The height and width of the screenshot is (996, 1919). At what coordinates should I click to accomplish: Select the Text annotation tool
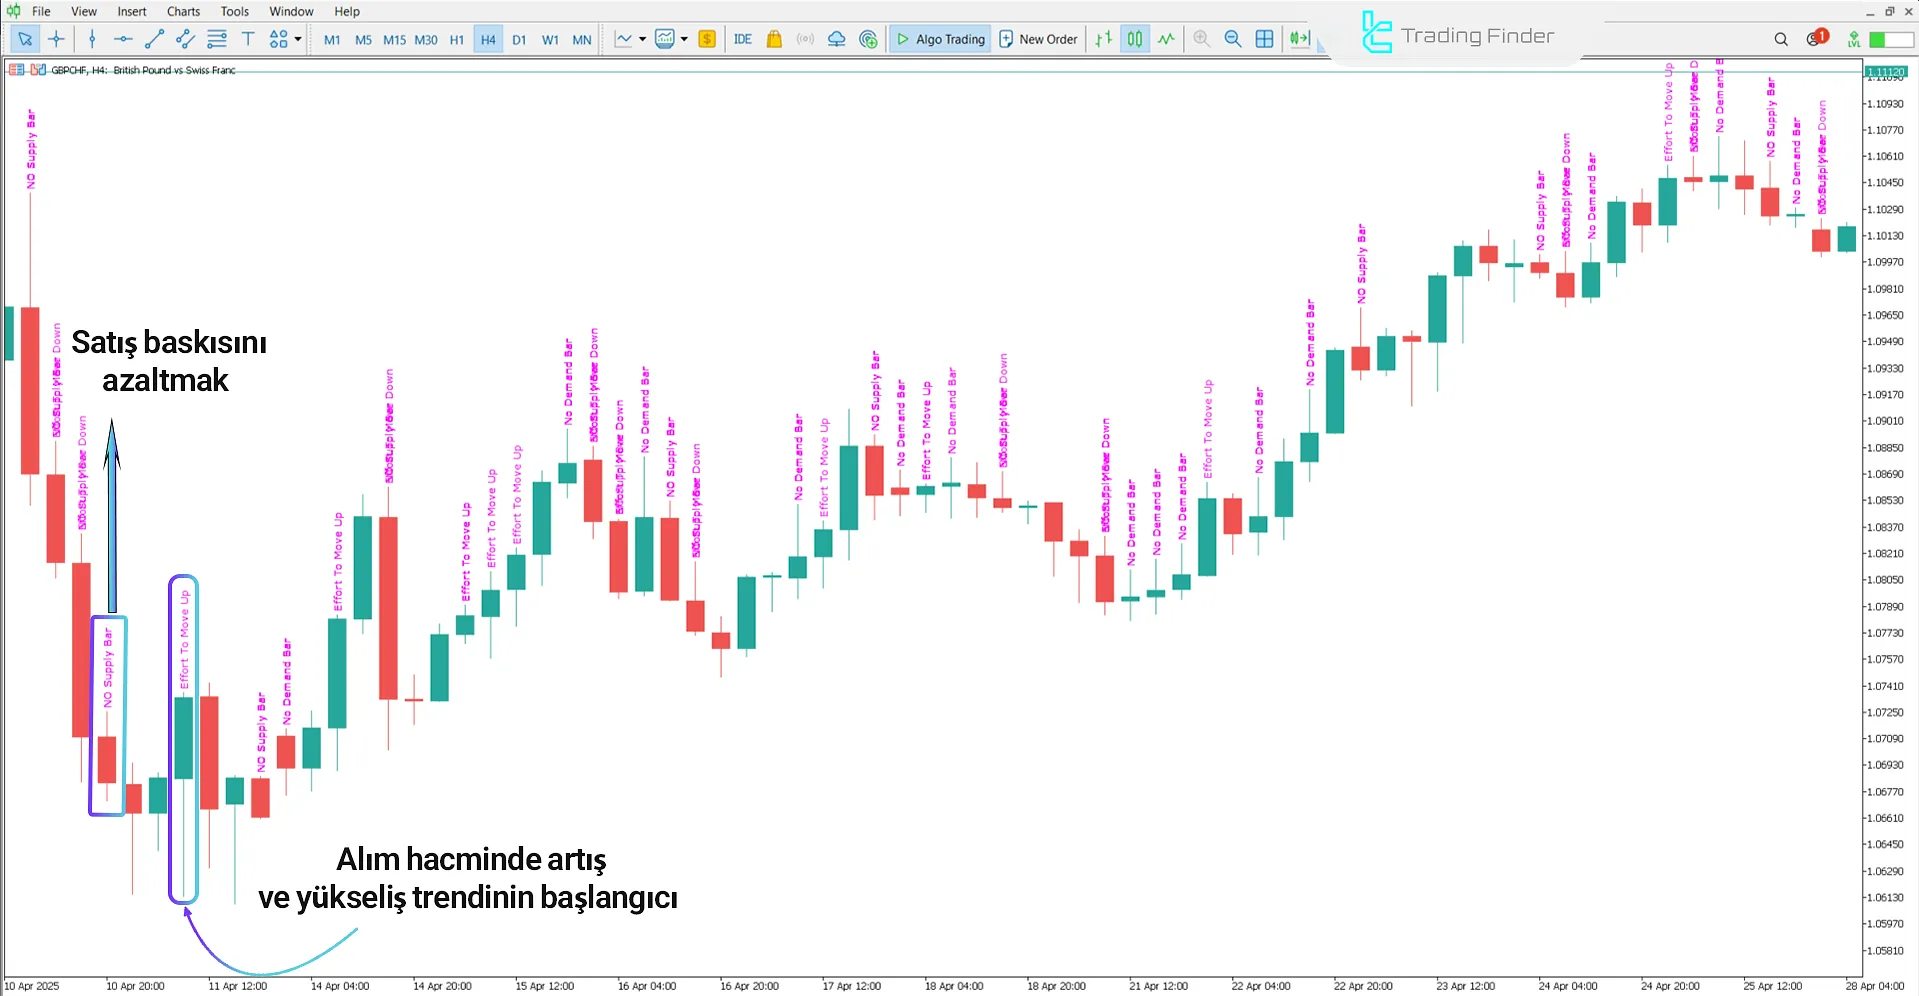[247, 39]
